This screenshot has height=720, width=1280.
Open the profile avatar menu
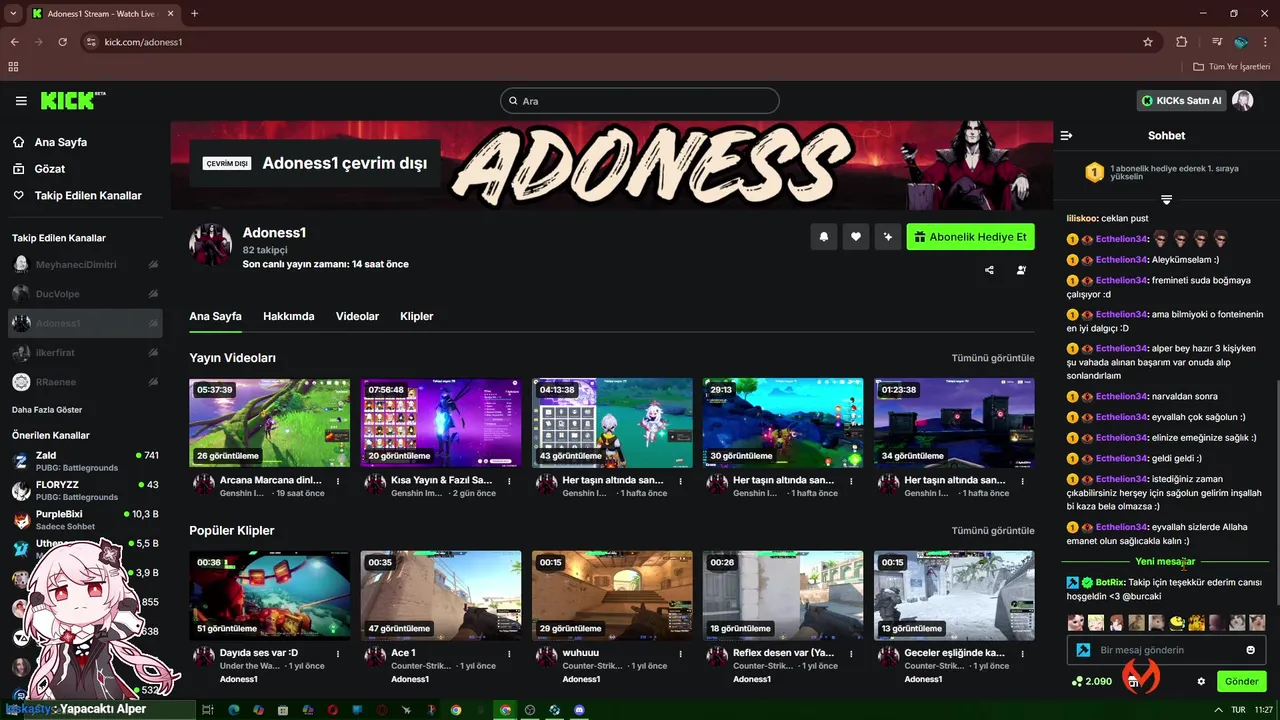tap(1243, 101)
